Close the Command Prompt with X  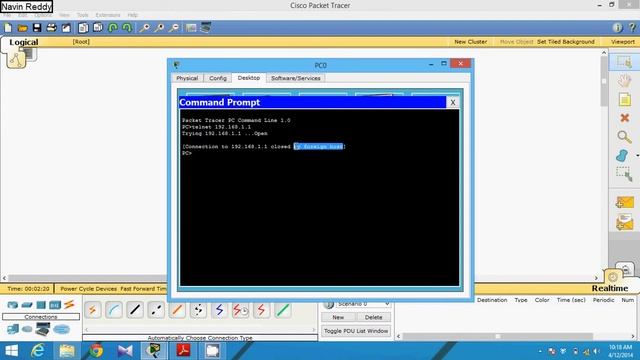point(453,102)
